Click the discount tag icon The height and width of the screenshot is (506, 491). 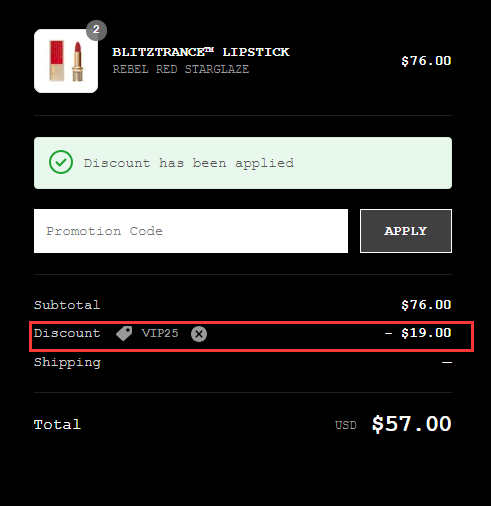[x=124, y=333]
